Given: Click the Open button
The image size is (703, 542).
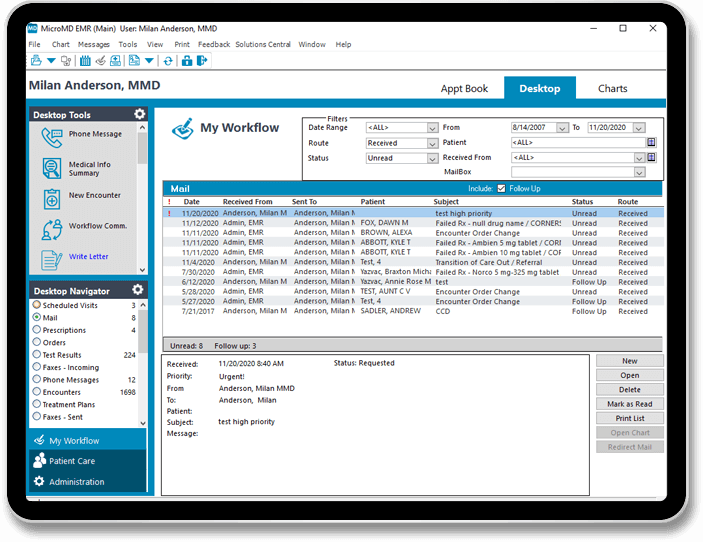Looking at the screenshot, I should 629,375.
